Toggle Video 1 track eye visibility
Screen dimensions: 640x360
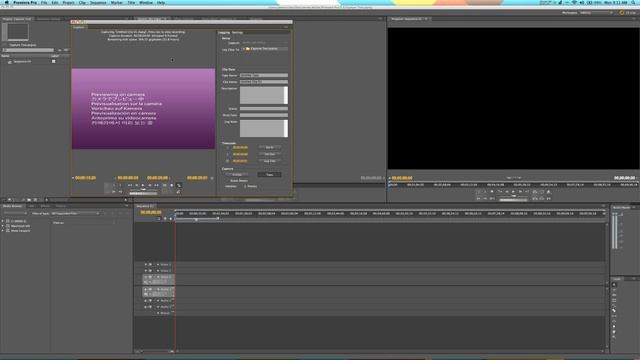click(x=146, y=277)
